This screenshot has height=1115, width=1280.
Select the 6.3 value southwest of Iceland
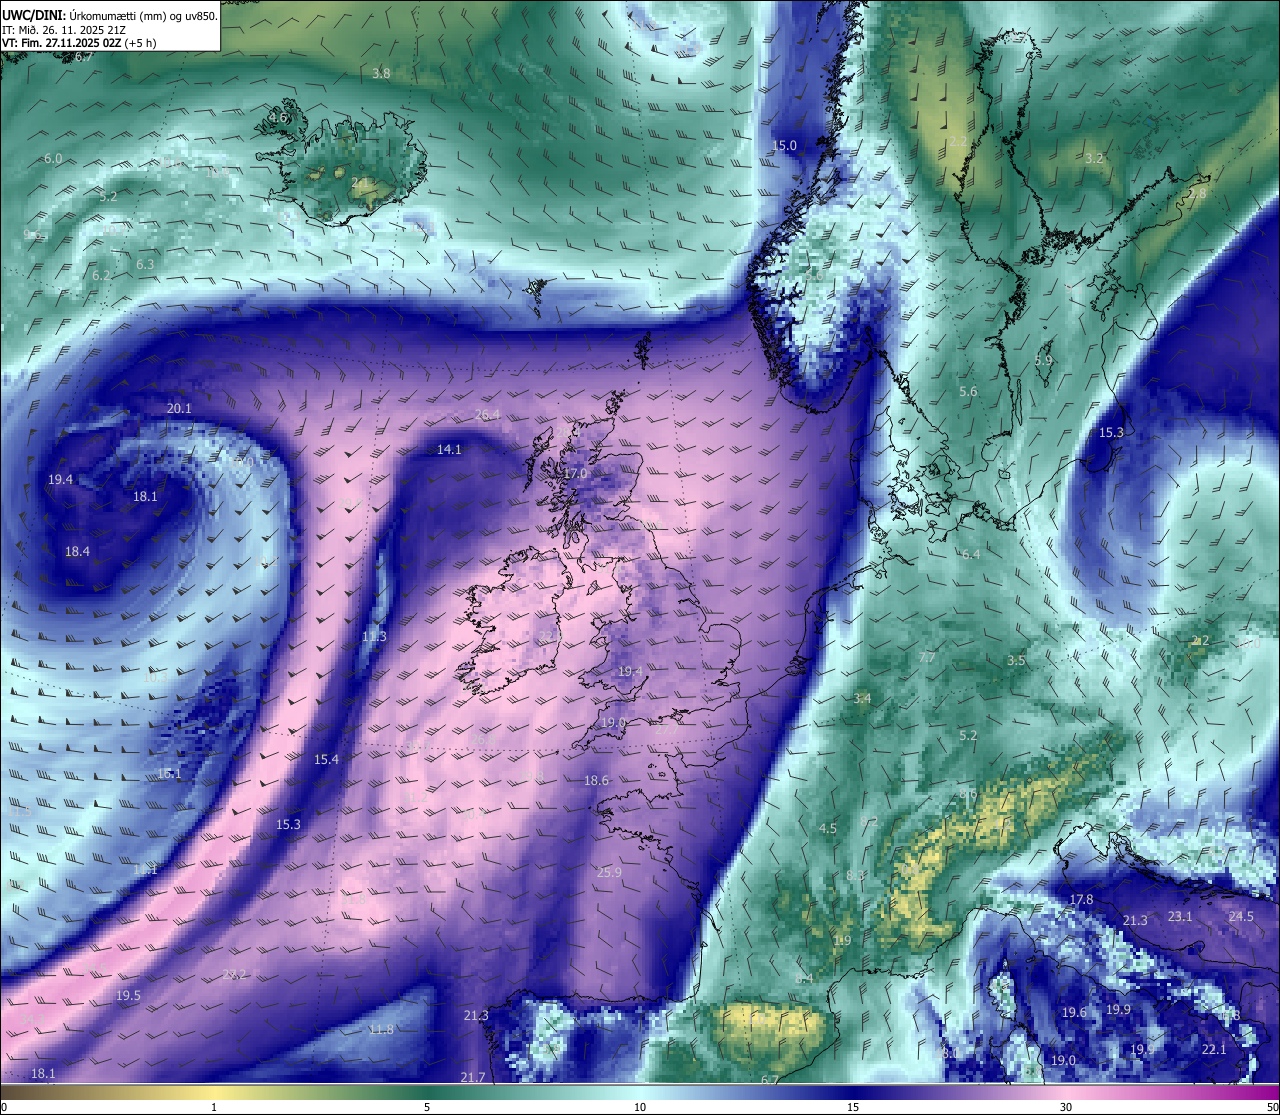(145, 264)
